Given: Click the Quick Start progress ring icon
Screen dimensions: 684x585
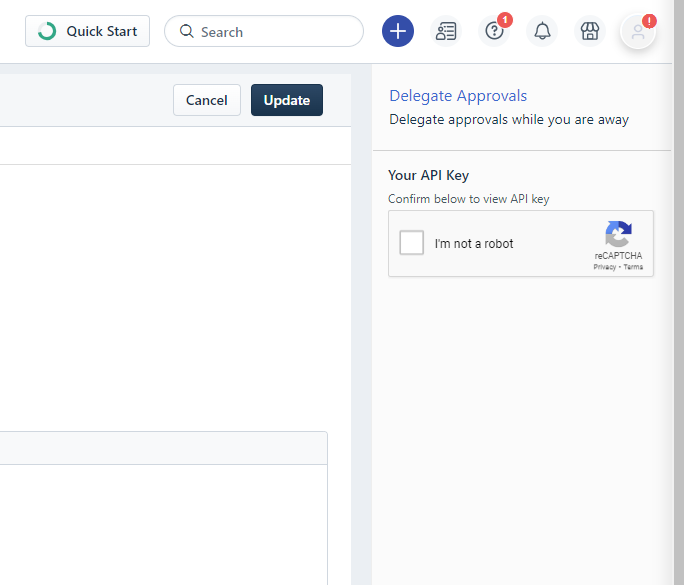Looking at the screenshot, I should (x=47, y=31).
